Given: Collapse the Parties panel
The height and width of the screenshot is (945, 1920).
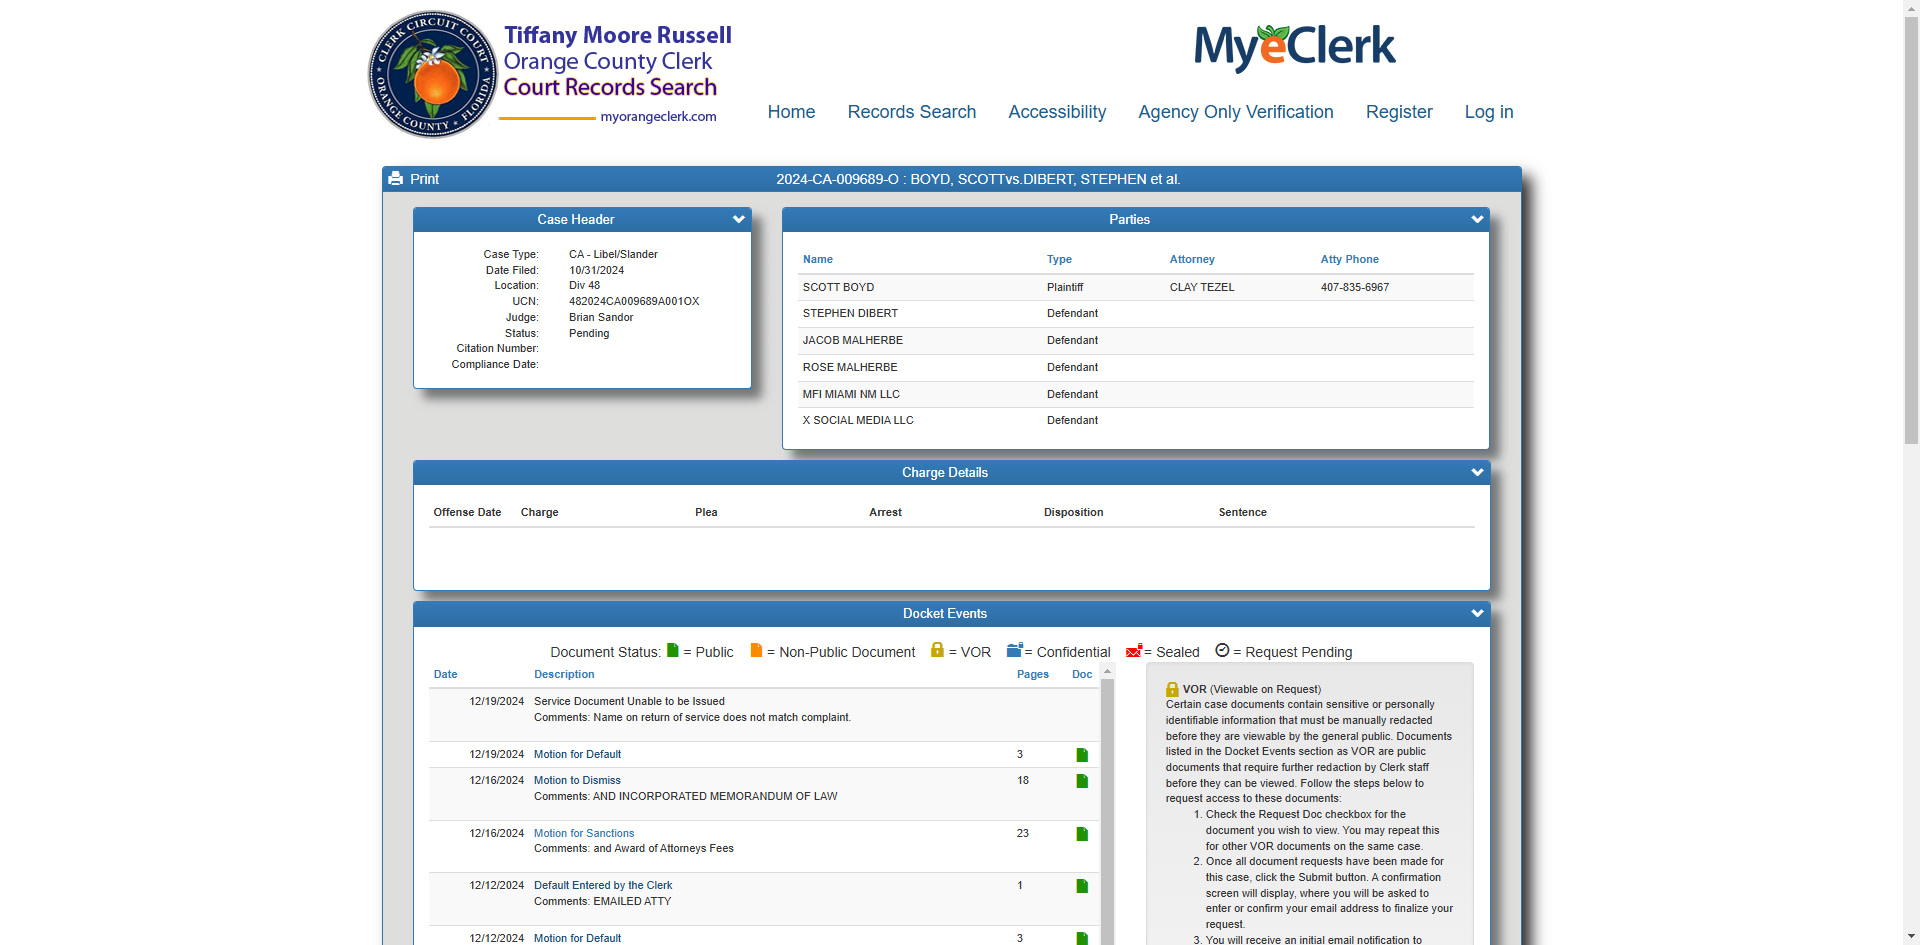Looking at the screenshot, I should pyautogui.click(x=1477, y=219).
